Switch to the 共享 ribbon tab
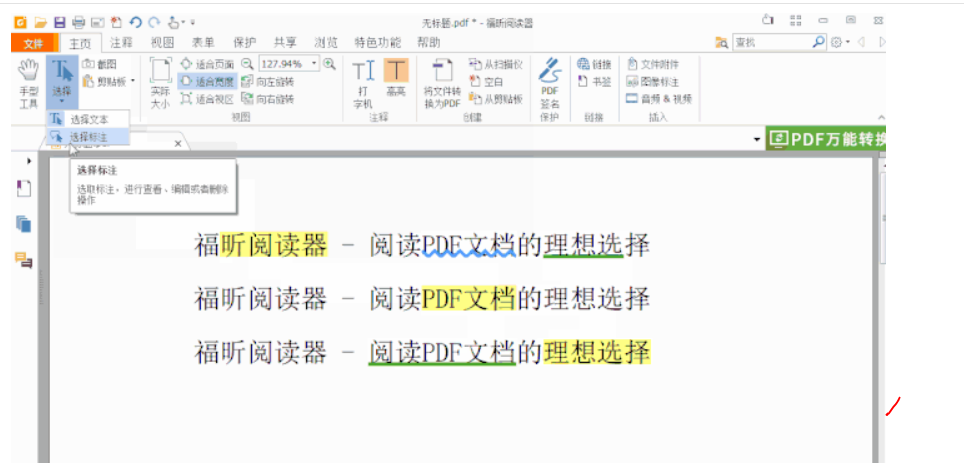This screenshot has height=463, width=964. click(285, 42)
